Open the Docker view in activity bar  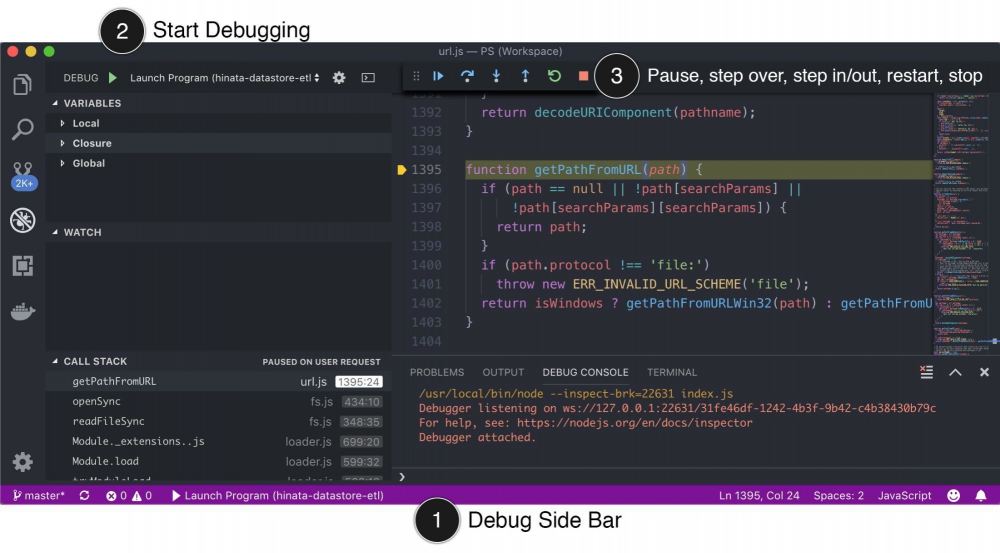(x=22, y=311)
